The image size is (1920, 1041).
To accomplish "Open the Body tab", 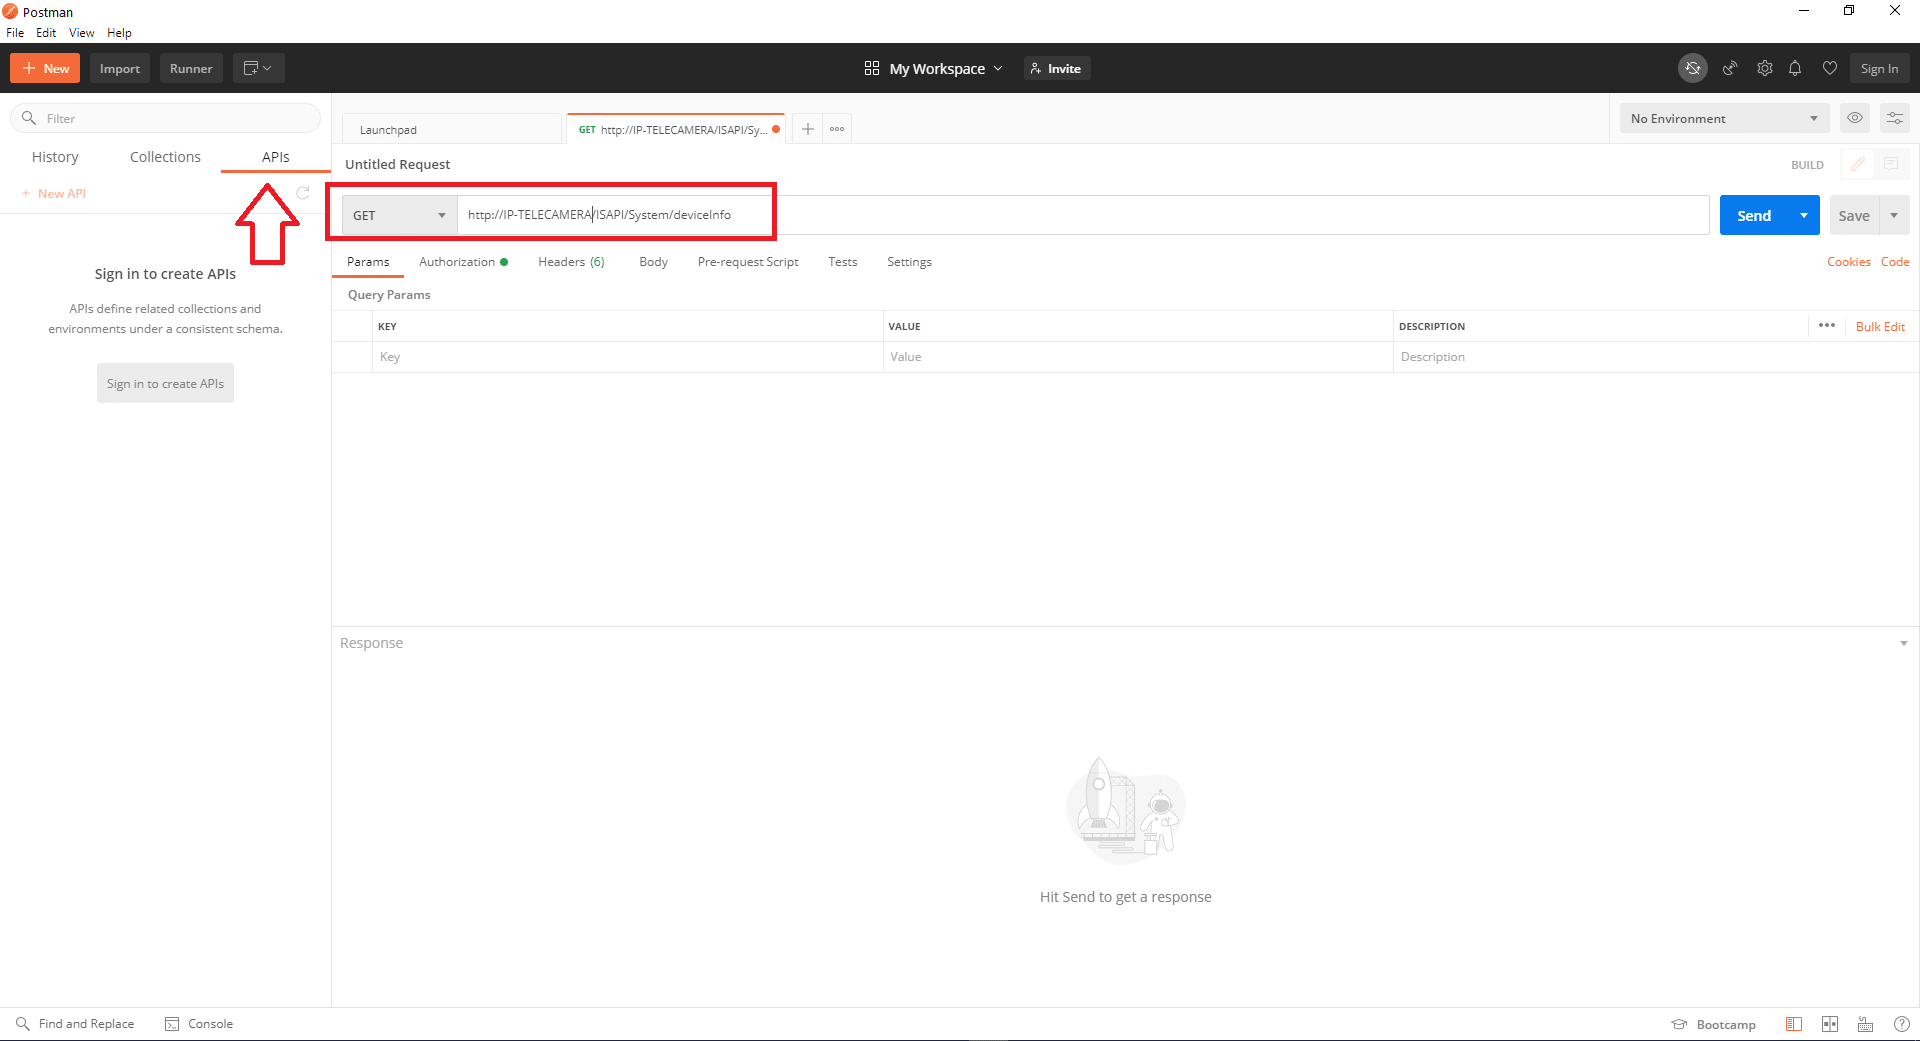I will pos(653,262).
